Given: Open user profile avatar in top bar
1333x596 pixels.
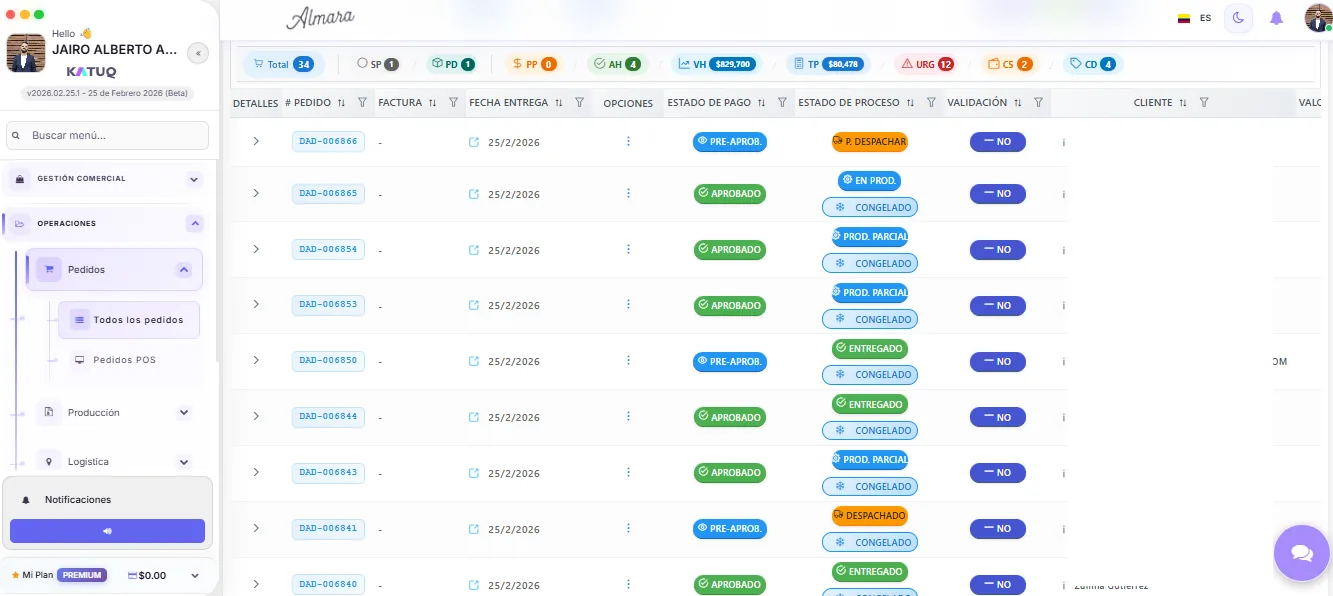Looking at the screenshot, I should tap(1317, 18).
